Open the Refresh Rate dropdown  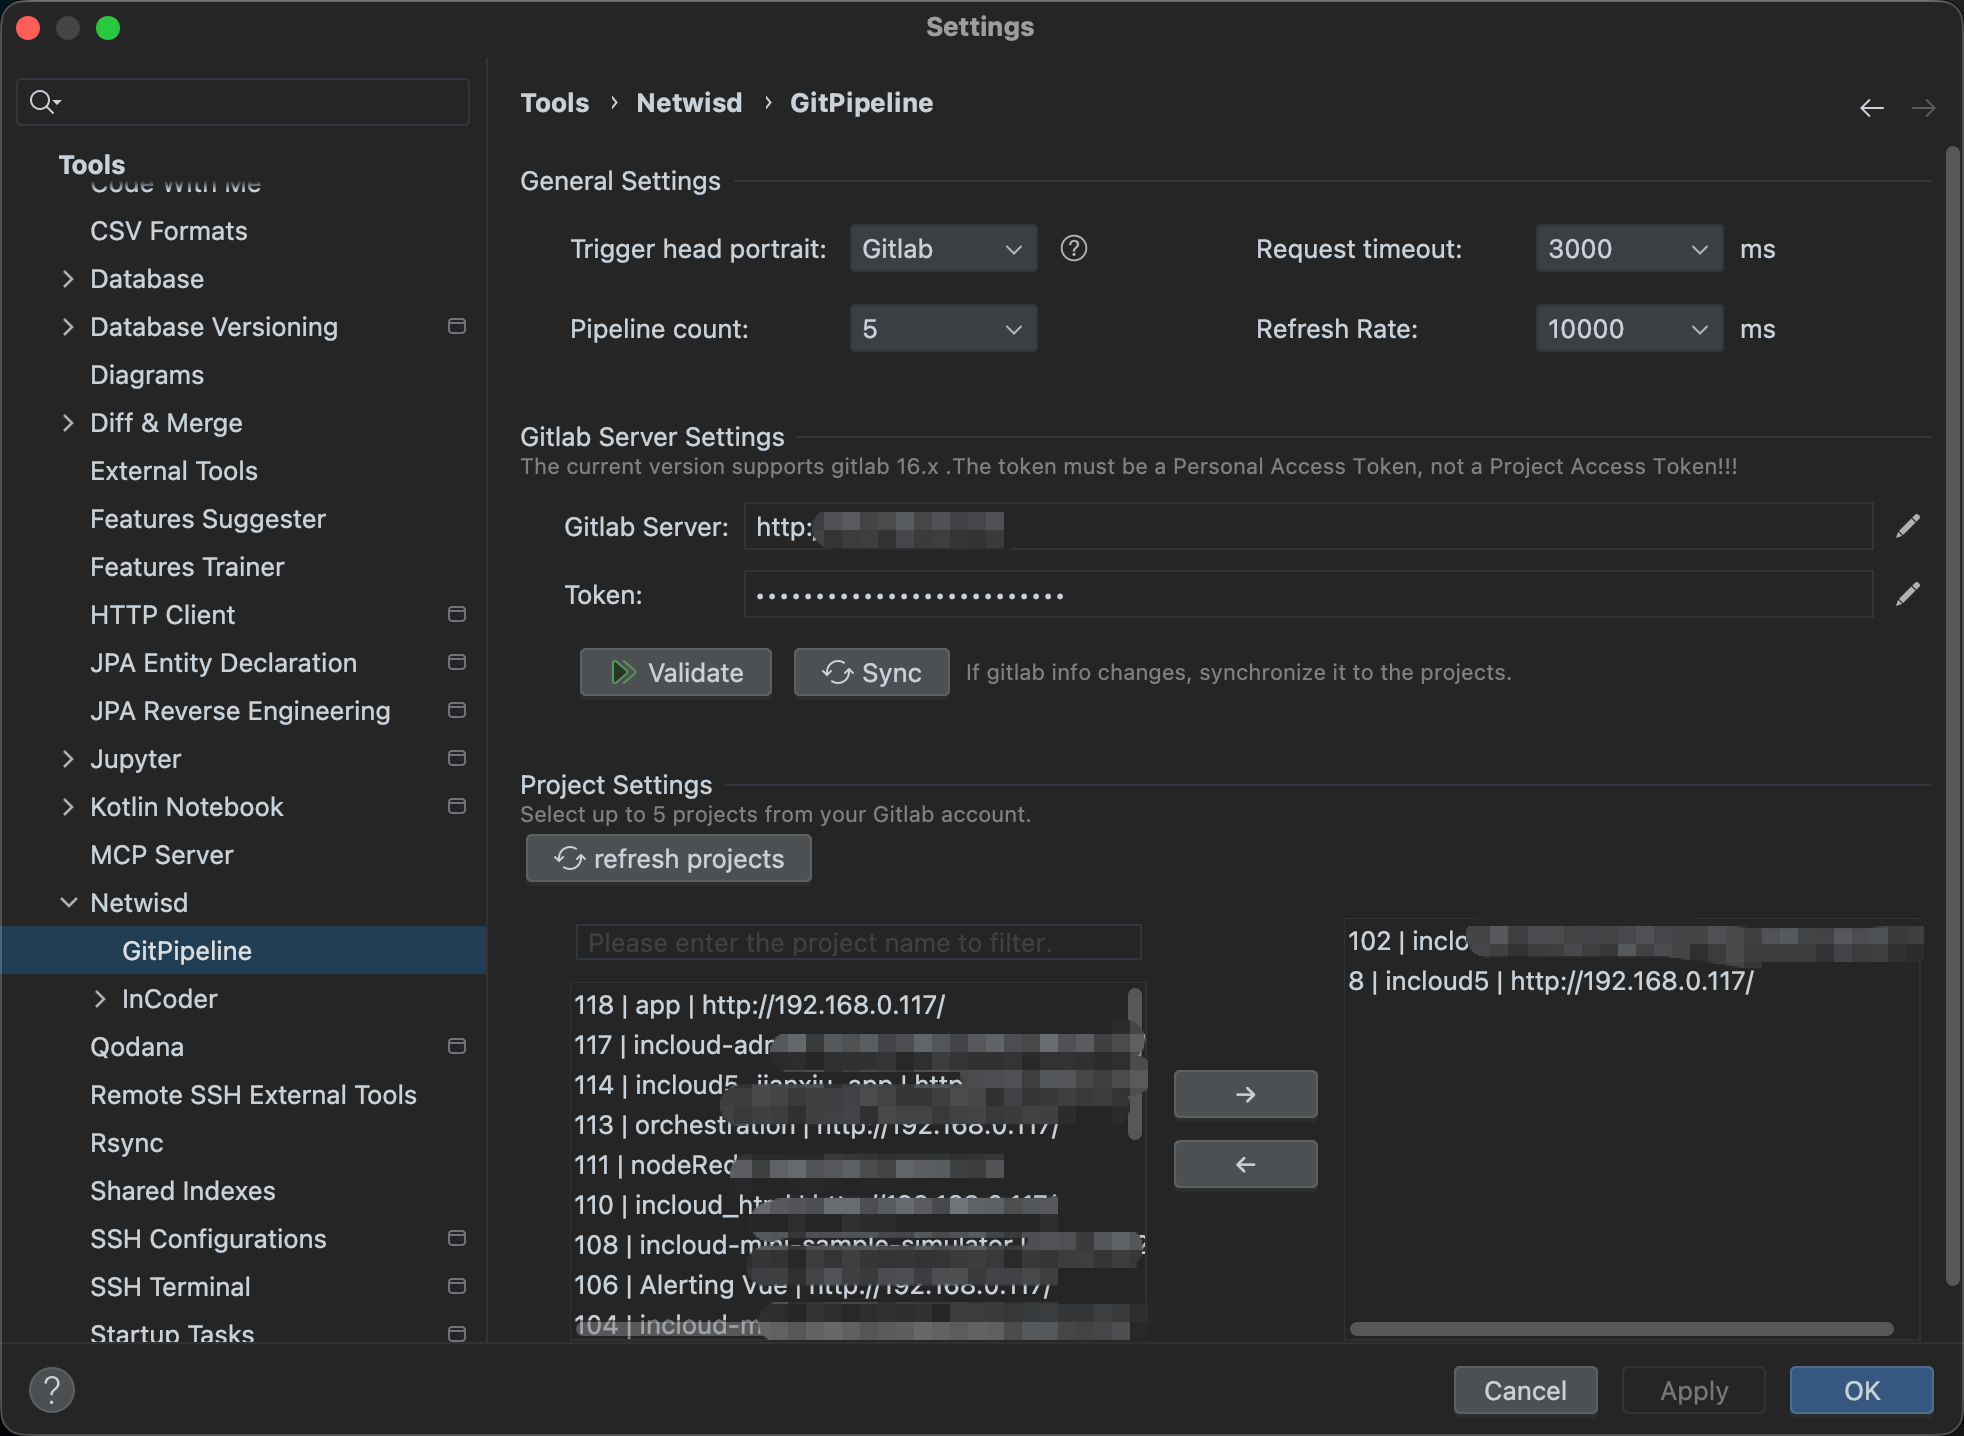pos(1628,329)
